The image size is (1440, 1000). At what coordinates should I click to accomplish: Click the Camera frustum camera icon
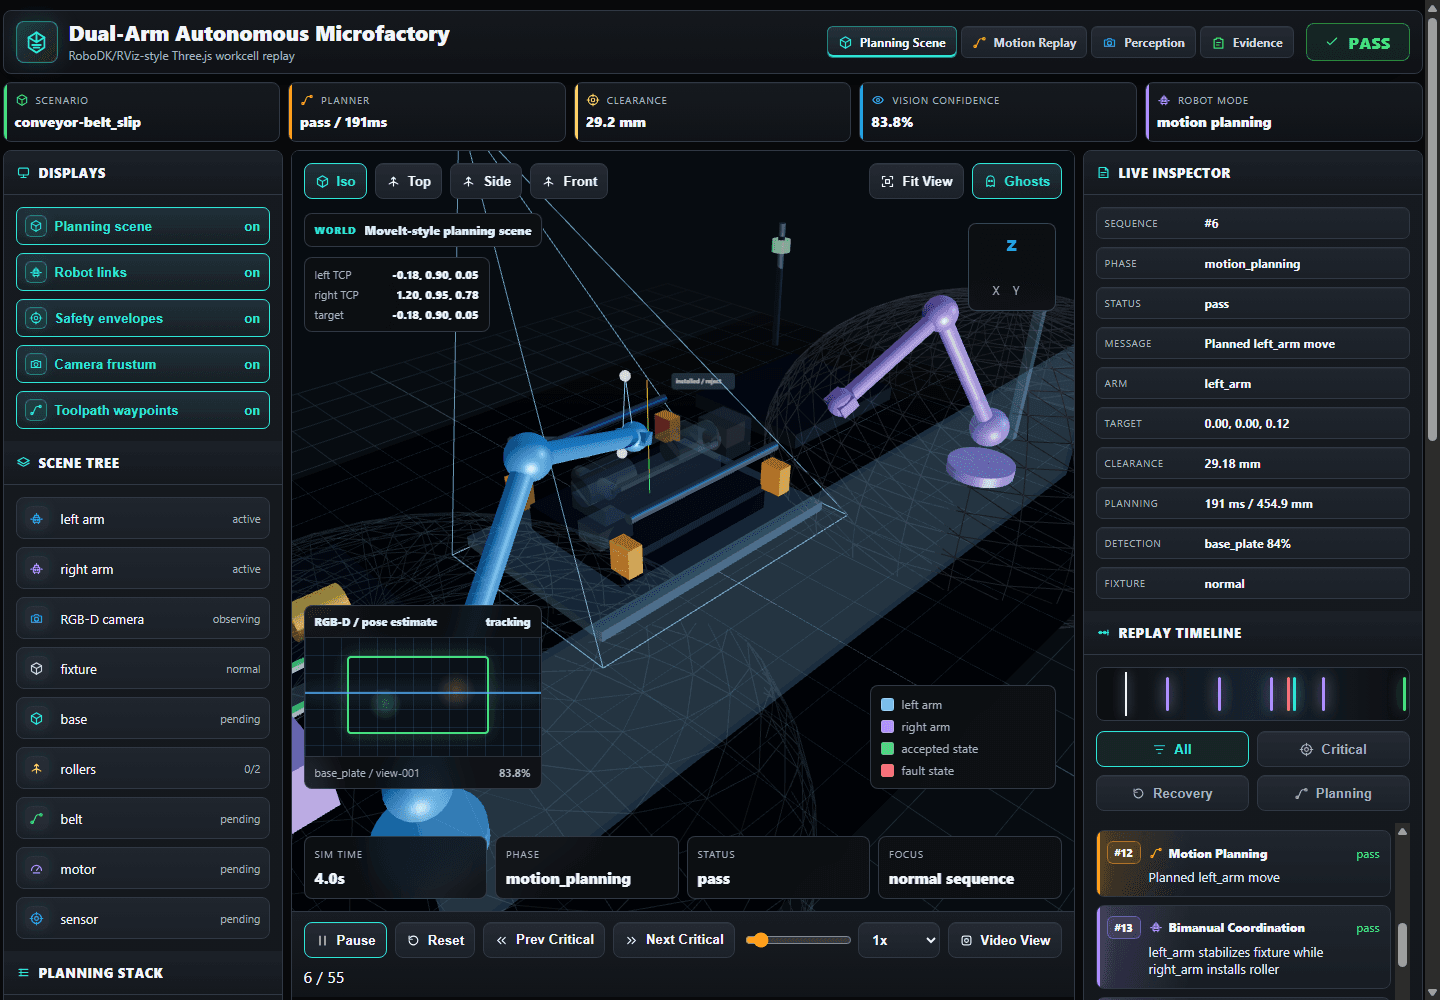pyautogui.click(x=36, y=364)
